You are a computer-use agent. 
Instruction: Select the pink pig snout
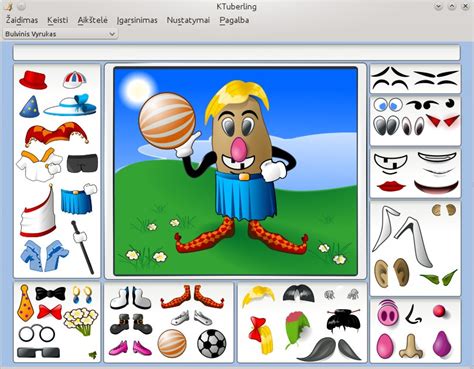tap(388, 312)
